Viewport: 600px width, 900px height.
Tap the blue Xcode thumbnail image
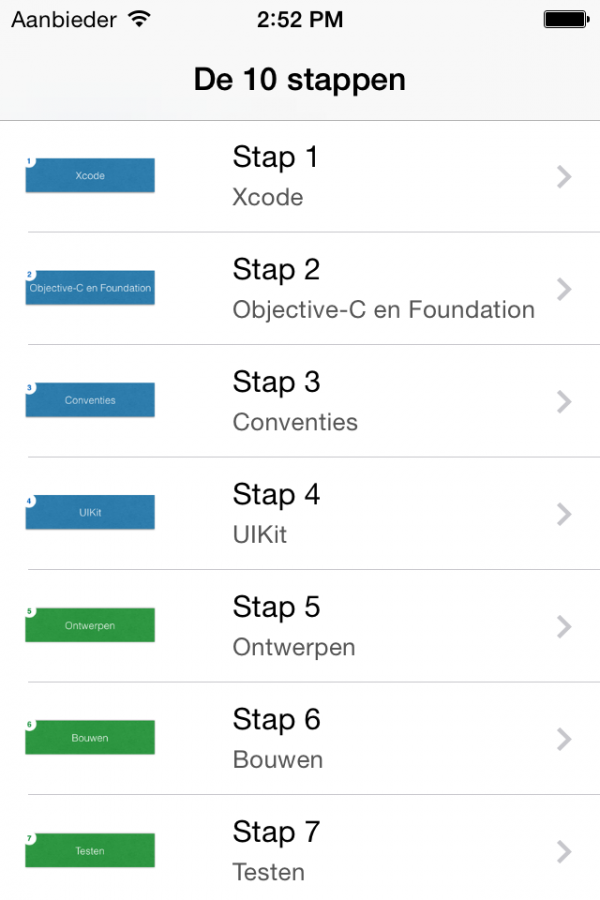point(90,174)
